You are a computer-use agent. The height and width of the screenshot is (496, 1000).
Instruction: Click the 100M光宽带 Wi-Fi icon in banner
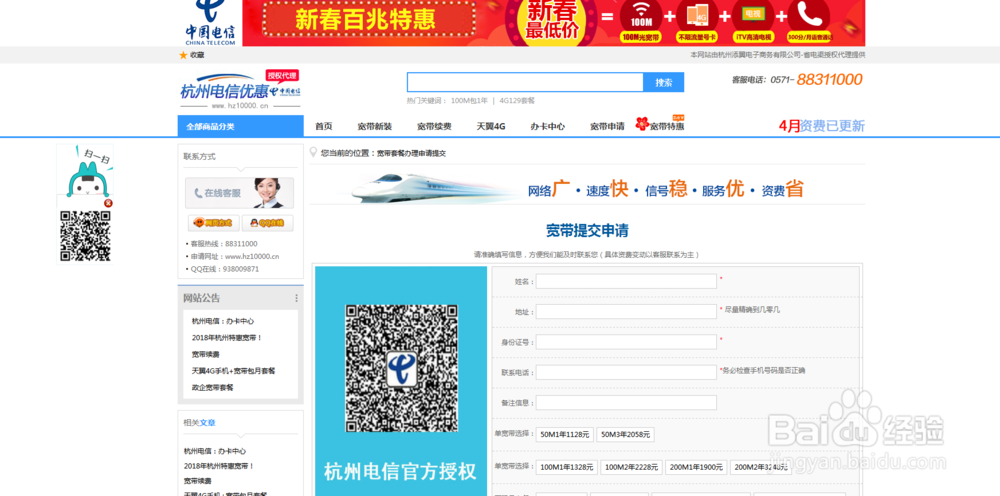[x=640, y=21]
